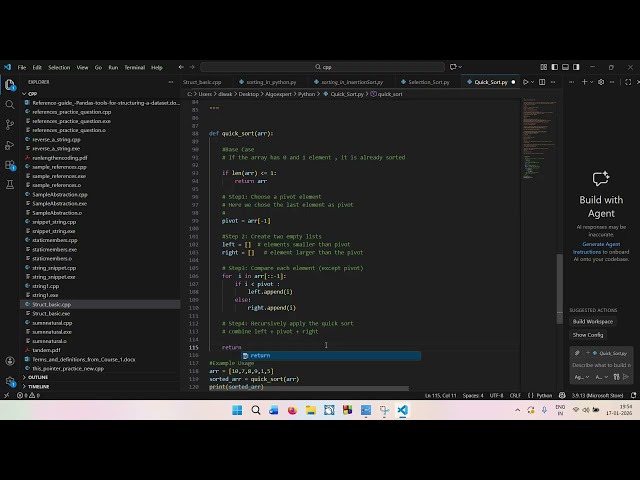Configure chat tools icon
Image resolution: width=640 pixels, height=480 pixels.
click(x=616, y=377)
